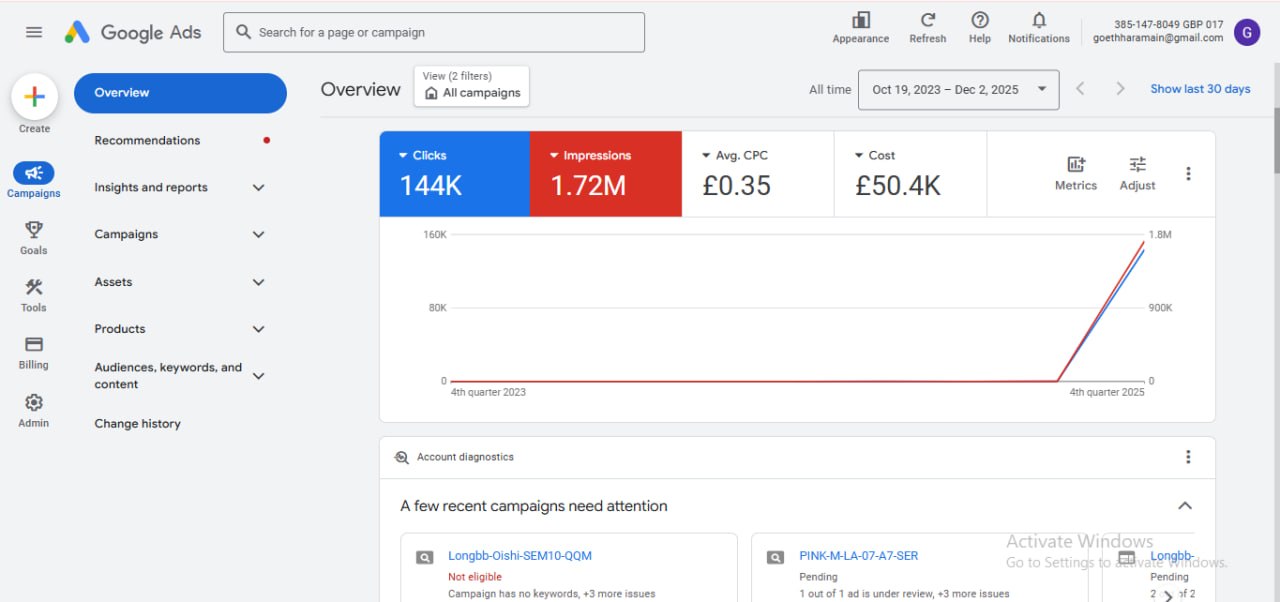Expand Insights and reports section

(x=259, y=187)
